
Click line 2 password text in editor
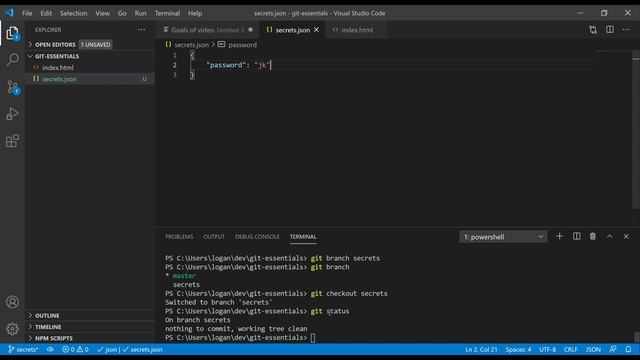point(238,65)
